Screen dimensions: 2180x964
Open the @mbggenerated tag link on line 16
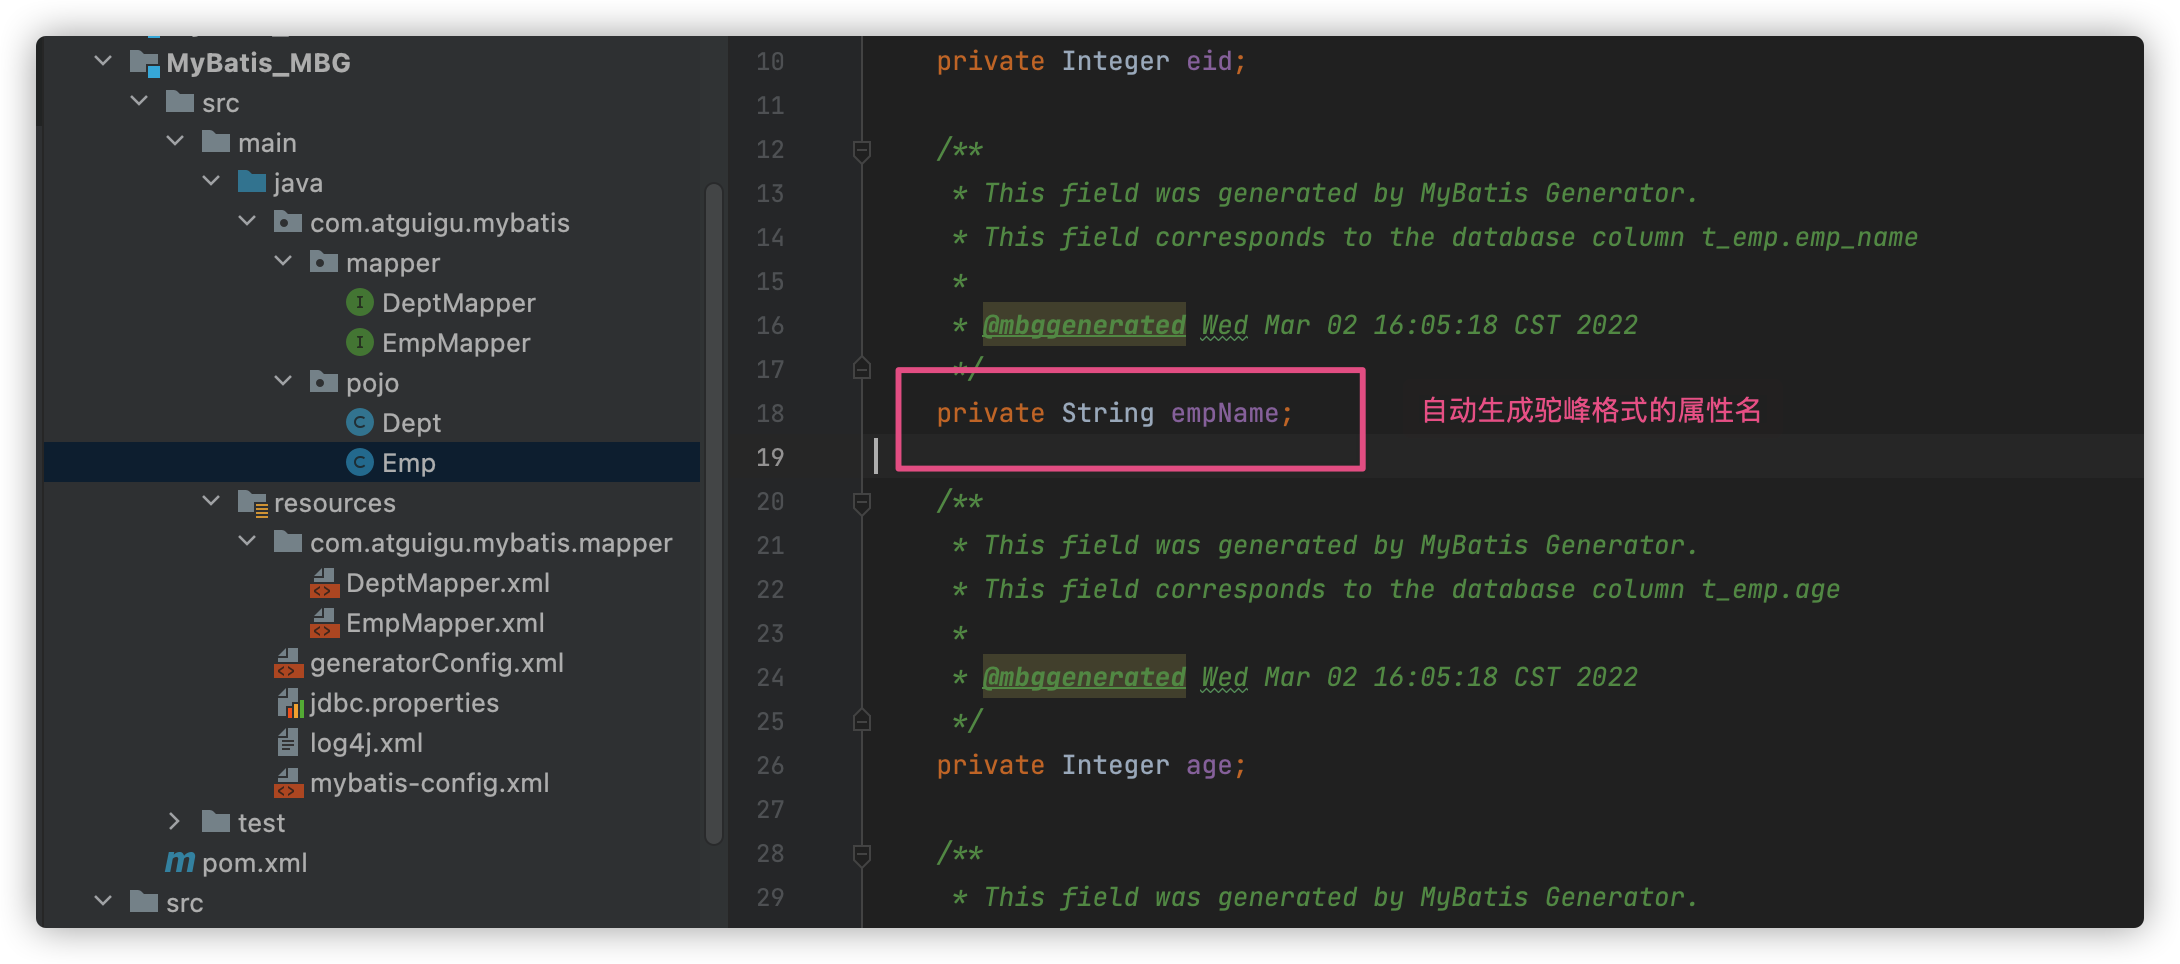(x=1083, y=324)
